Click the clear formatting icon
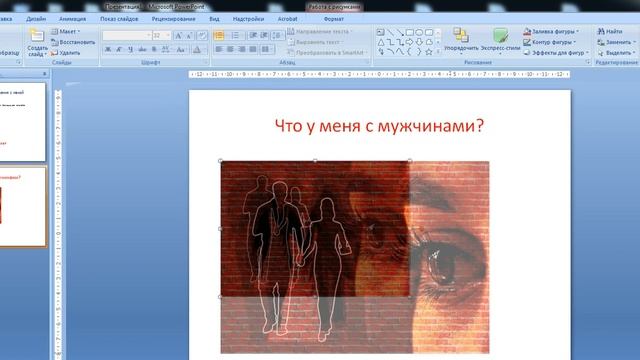This screenshot has width=640, height=360. 202,36
